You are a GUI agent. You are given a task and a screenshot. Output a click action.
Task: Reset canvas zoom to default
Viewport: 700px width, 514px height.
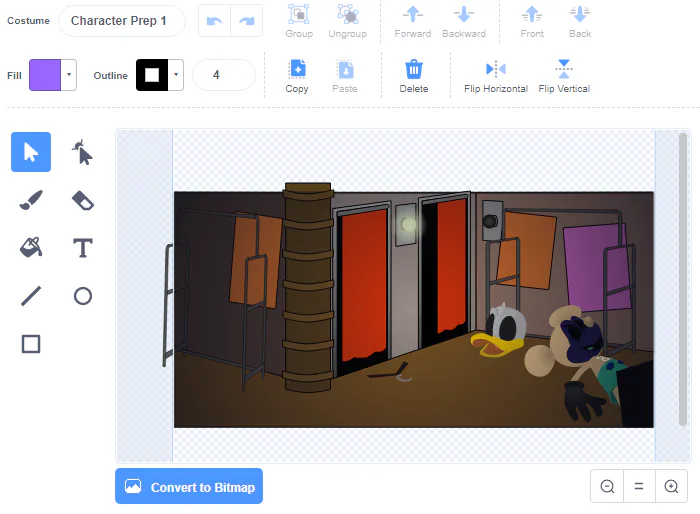[639, 486]
